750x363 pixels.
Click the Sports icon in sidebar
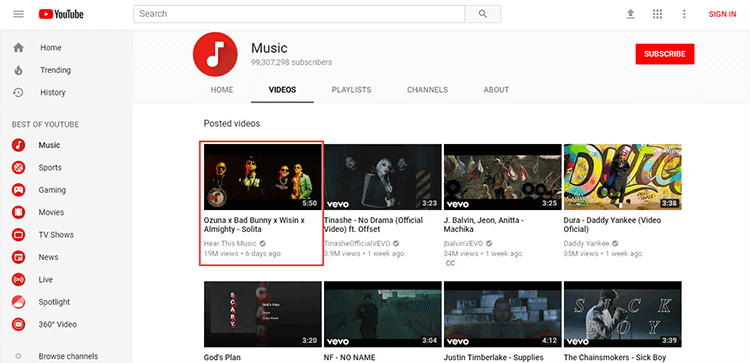pyautogui.click(x=18, y=167)
